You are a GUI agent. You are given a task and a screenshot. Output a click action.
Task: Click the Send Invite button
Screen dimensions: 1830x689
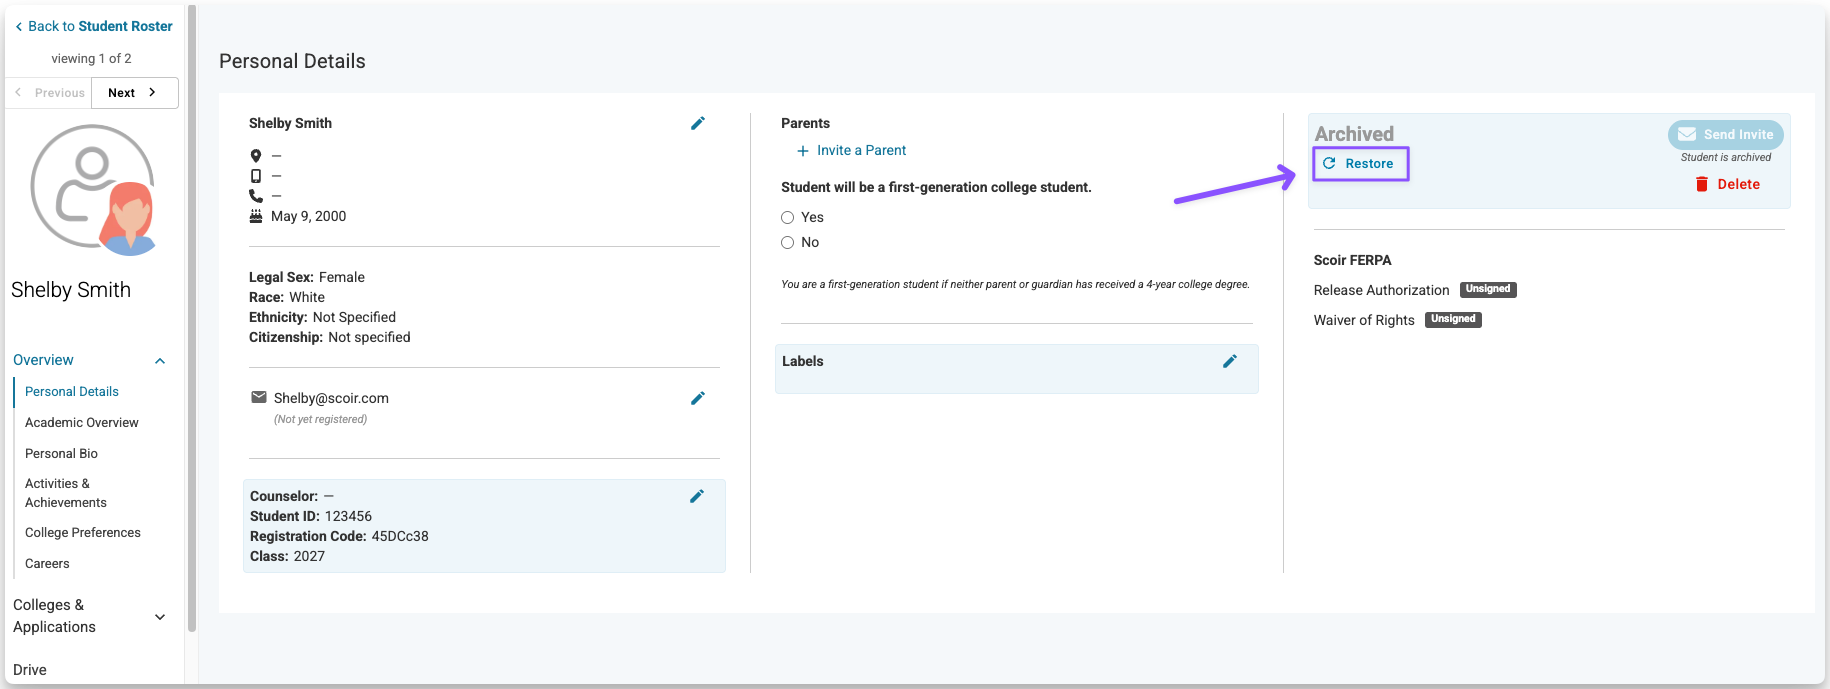click(x=1725, y=135)
